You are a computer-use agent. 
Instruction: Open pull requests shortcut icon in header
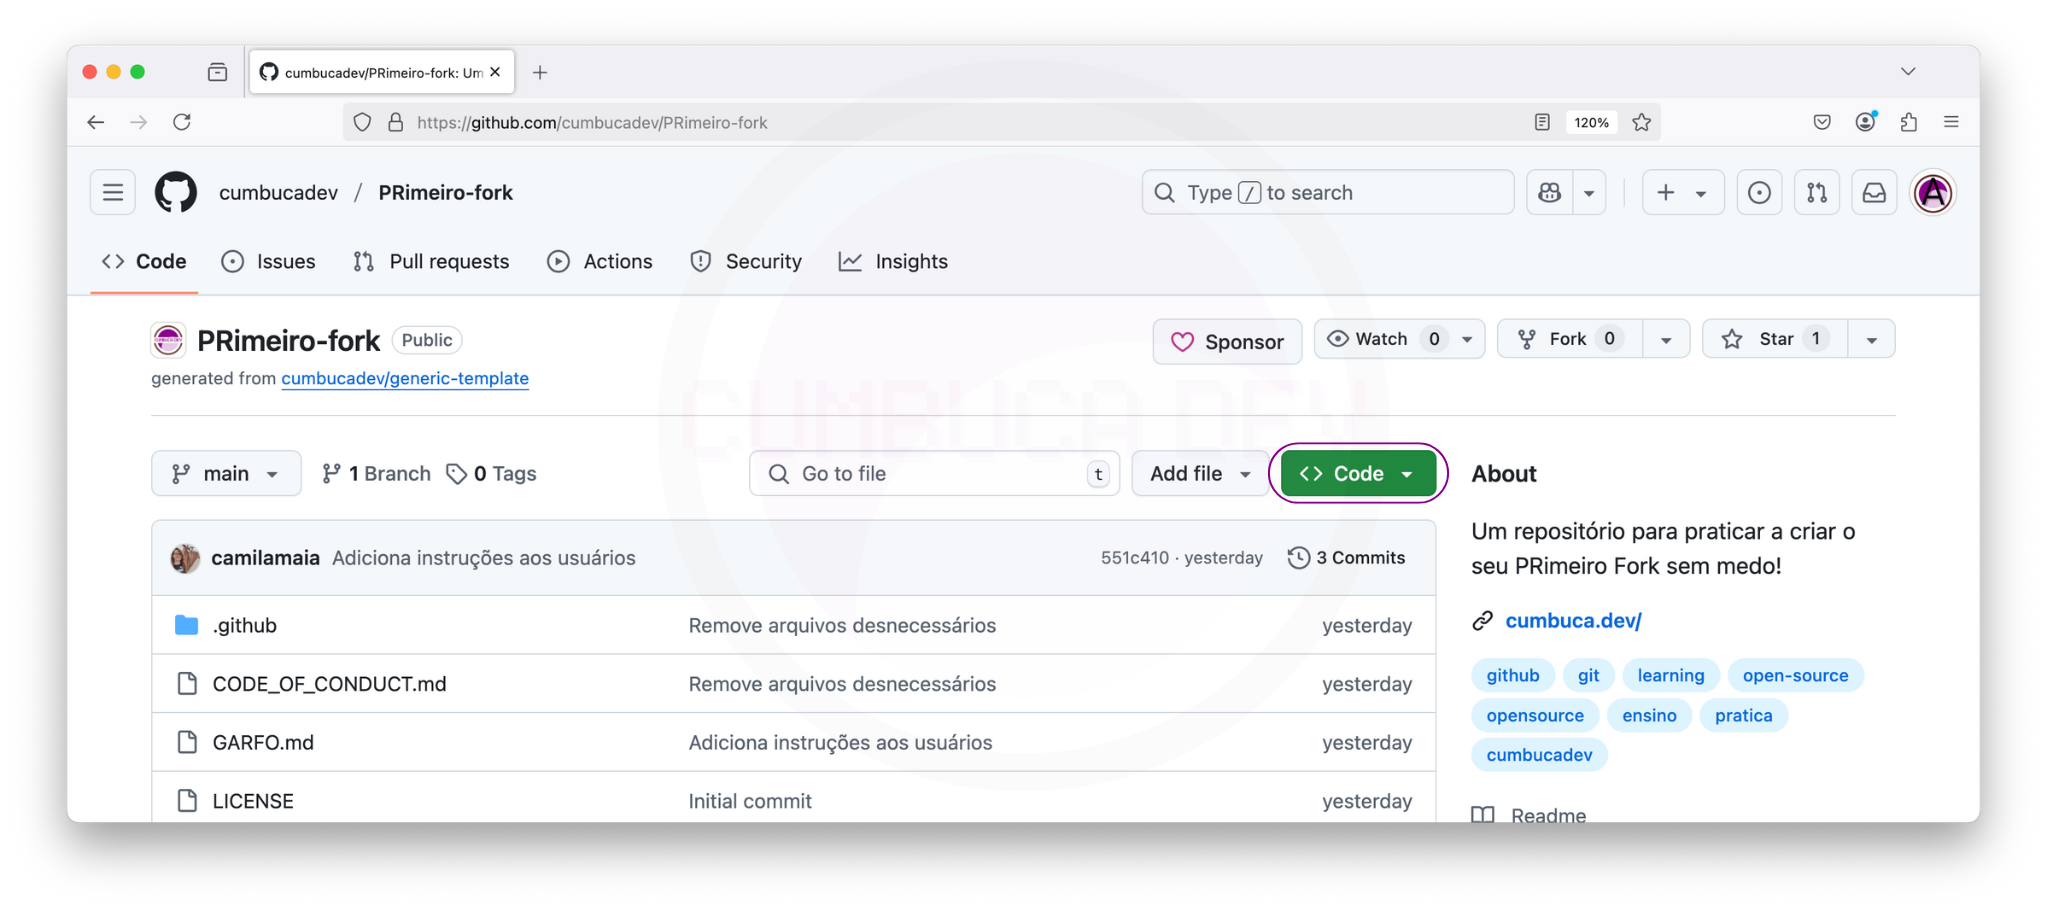1816,192
